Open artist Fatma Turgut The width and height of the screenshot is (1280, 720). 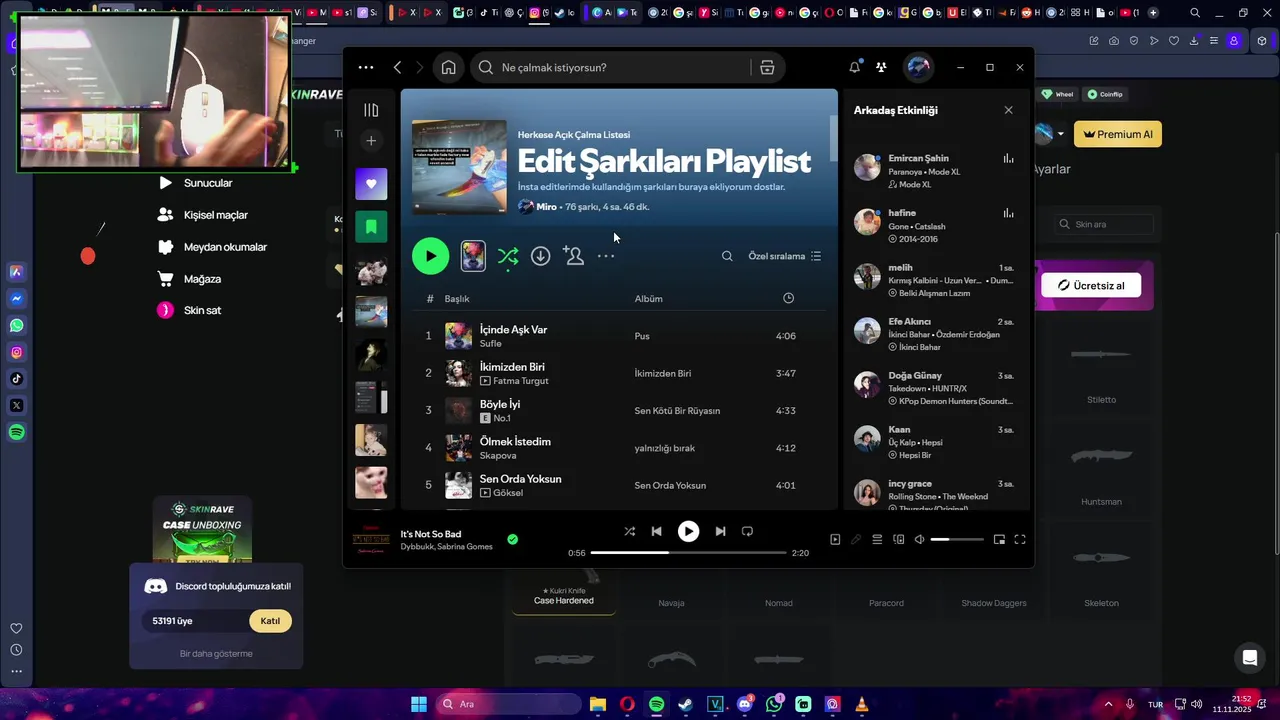[521, 381]
